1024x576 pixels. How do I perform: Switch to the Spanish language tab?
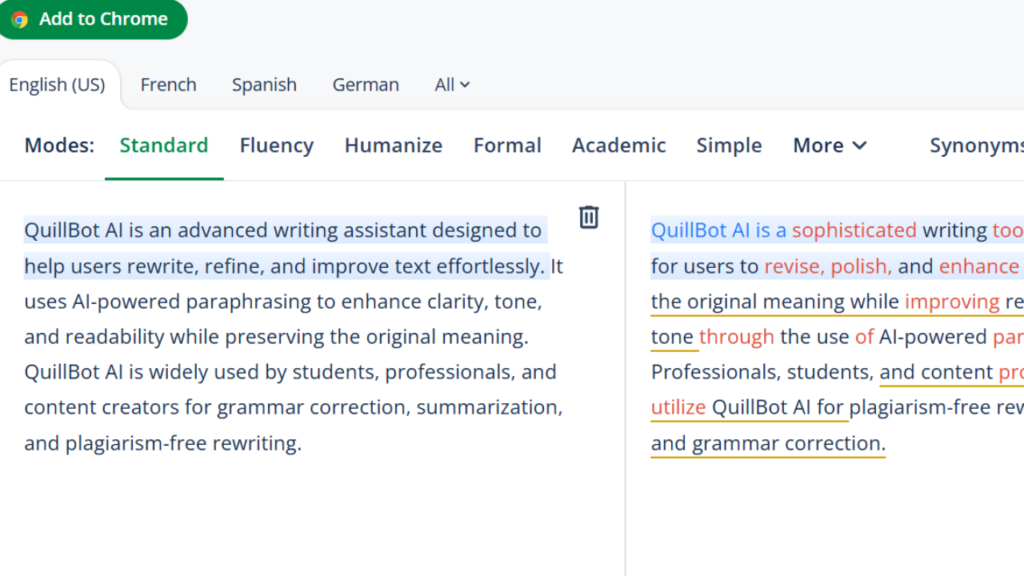263,85
